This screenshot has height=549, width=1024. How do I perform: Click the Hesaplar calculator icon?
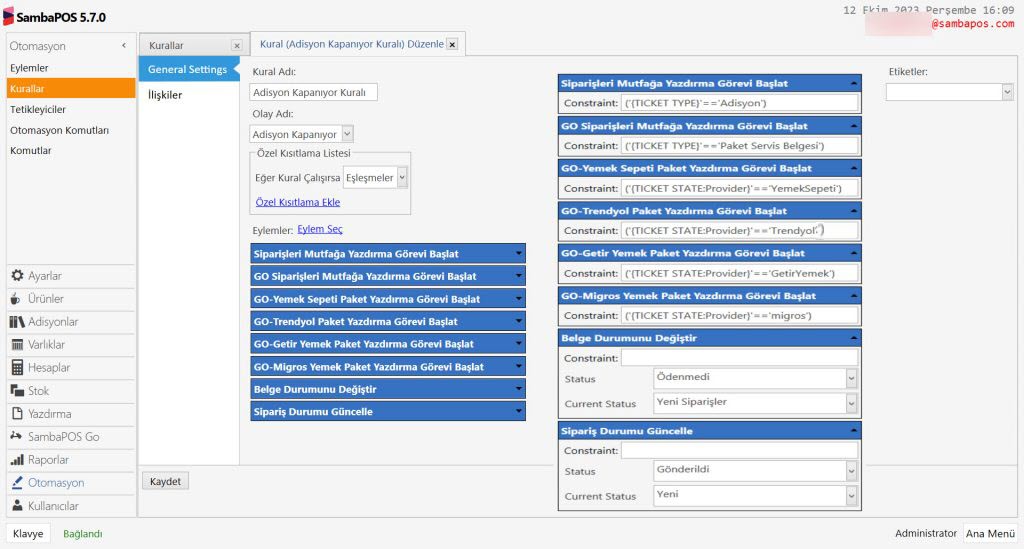coord(17,368)
